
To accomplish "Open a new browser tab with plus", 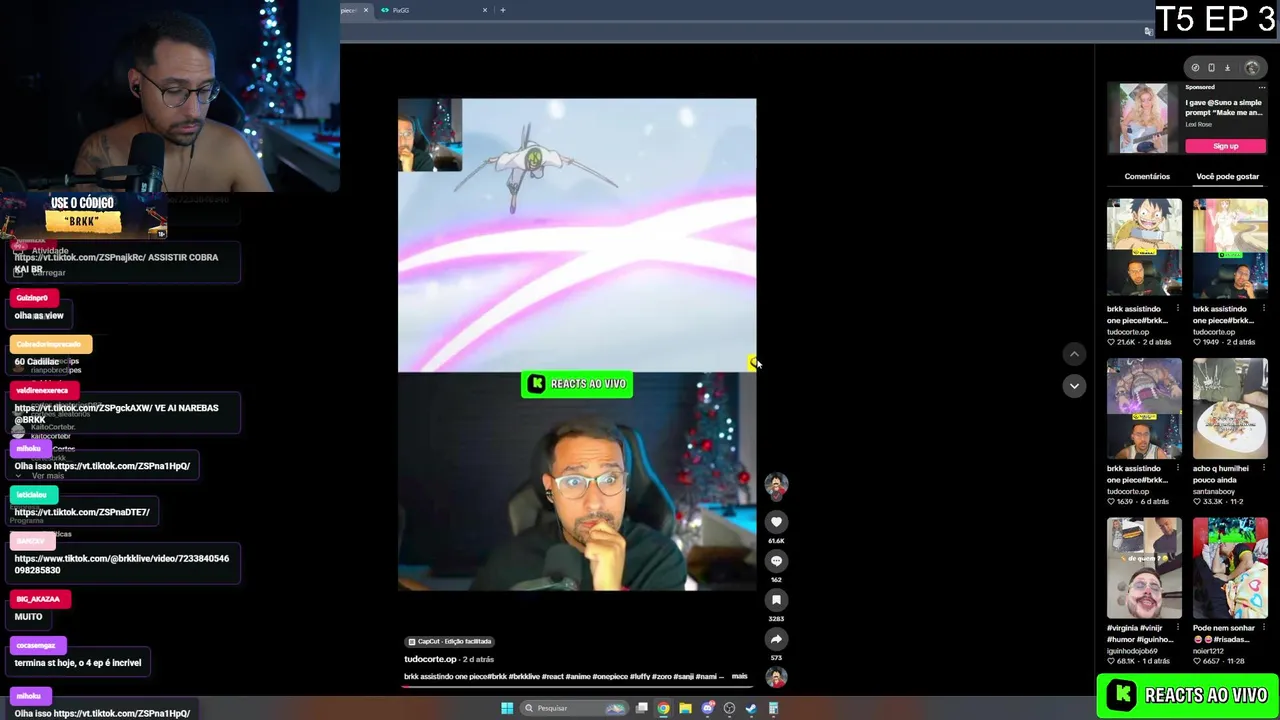I will [503, 10].
